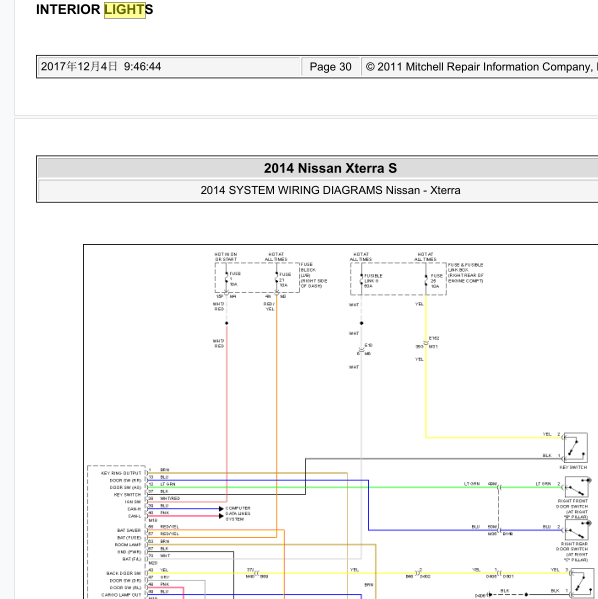Click "2014 SYSTEM WIRING DIAGRAMS Nissan - Xterra" subtitle
Image resolution: width=598 pixels, height=599 pixels.
point(331,190)
